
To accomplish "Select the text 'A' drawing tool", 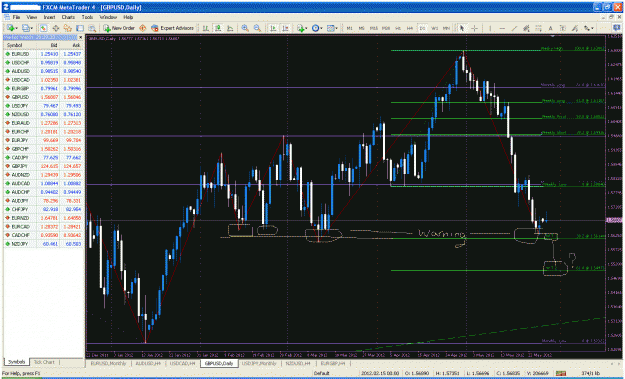I will (550, 28).
